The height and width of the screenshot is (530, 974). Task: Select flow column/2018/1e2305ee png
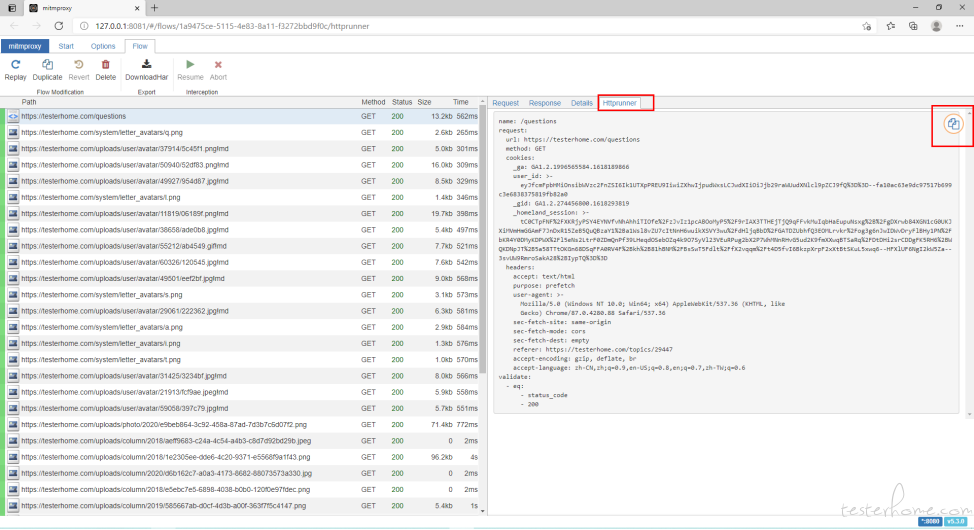[x=242, y=457]
